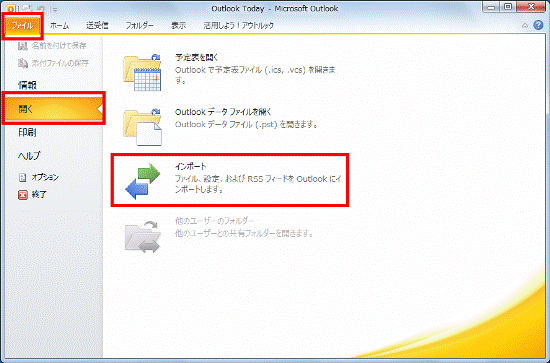Click the 名前を付けて保存 disk icon

22,46
